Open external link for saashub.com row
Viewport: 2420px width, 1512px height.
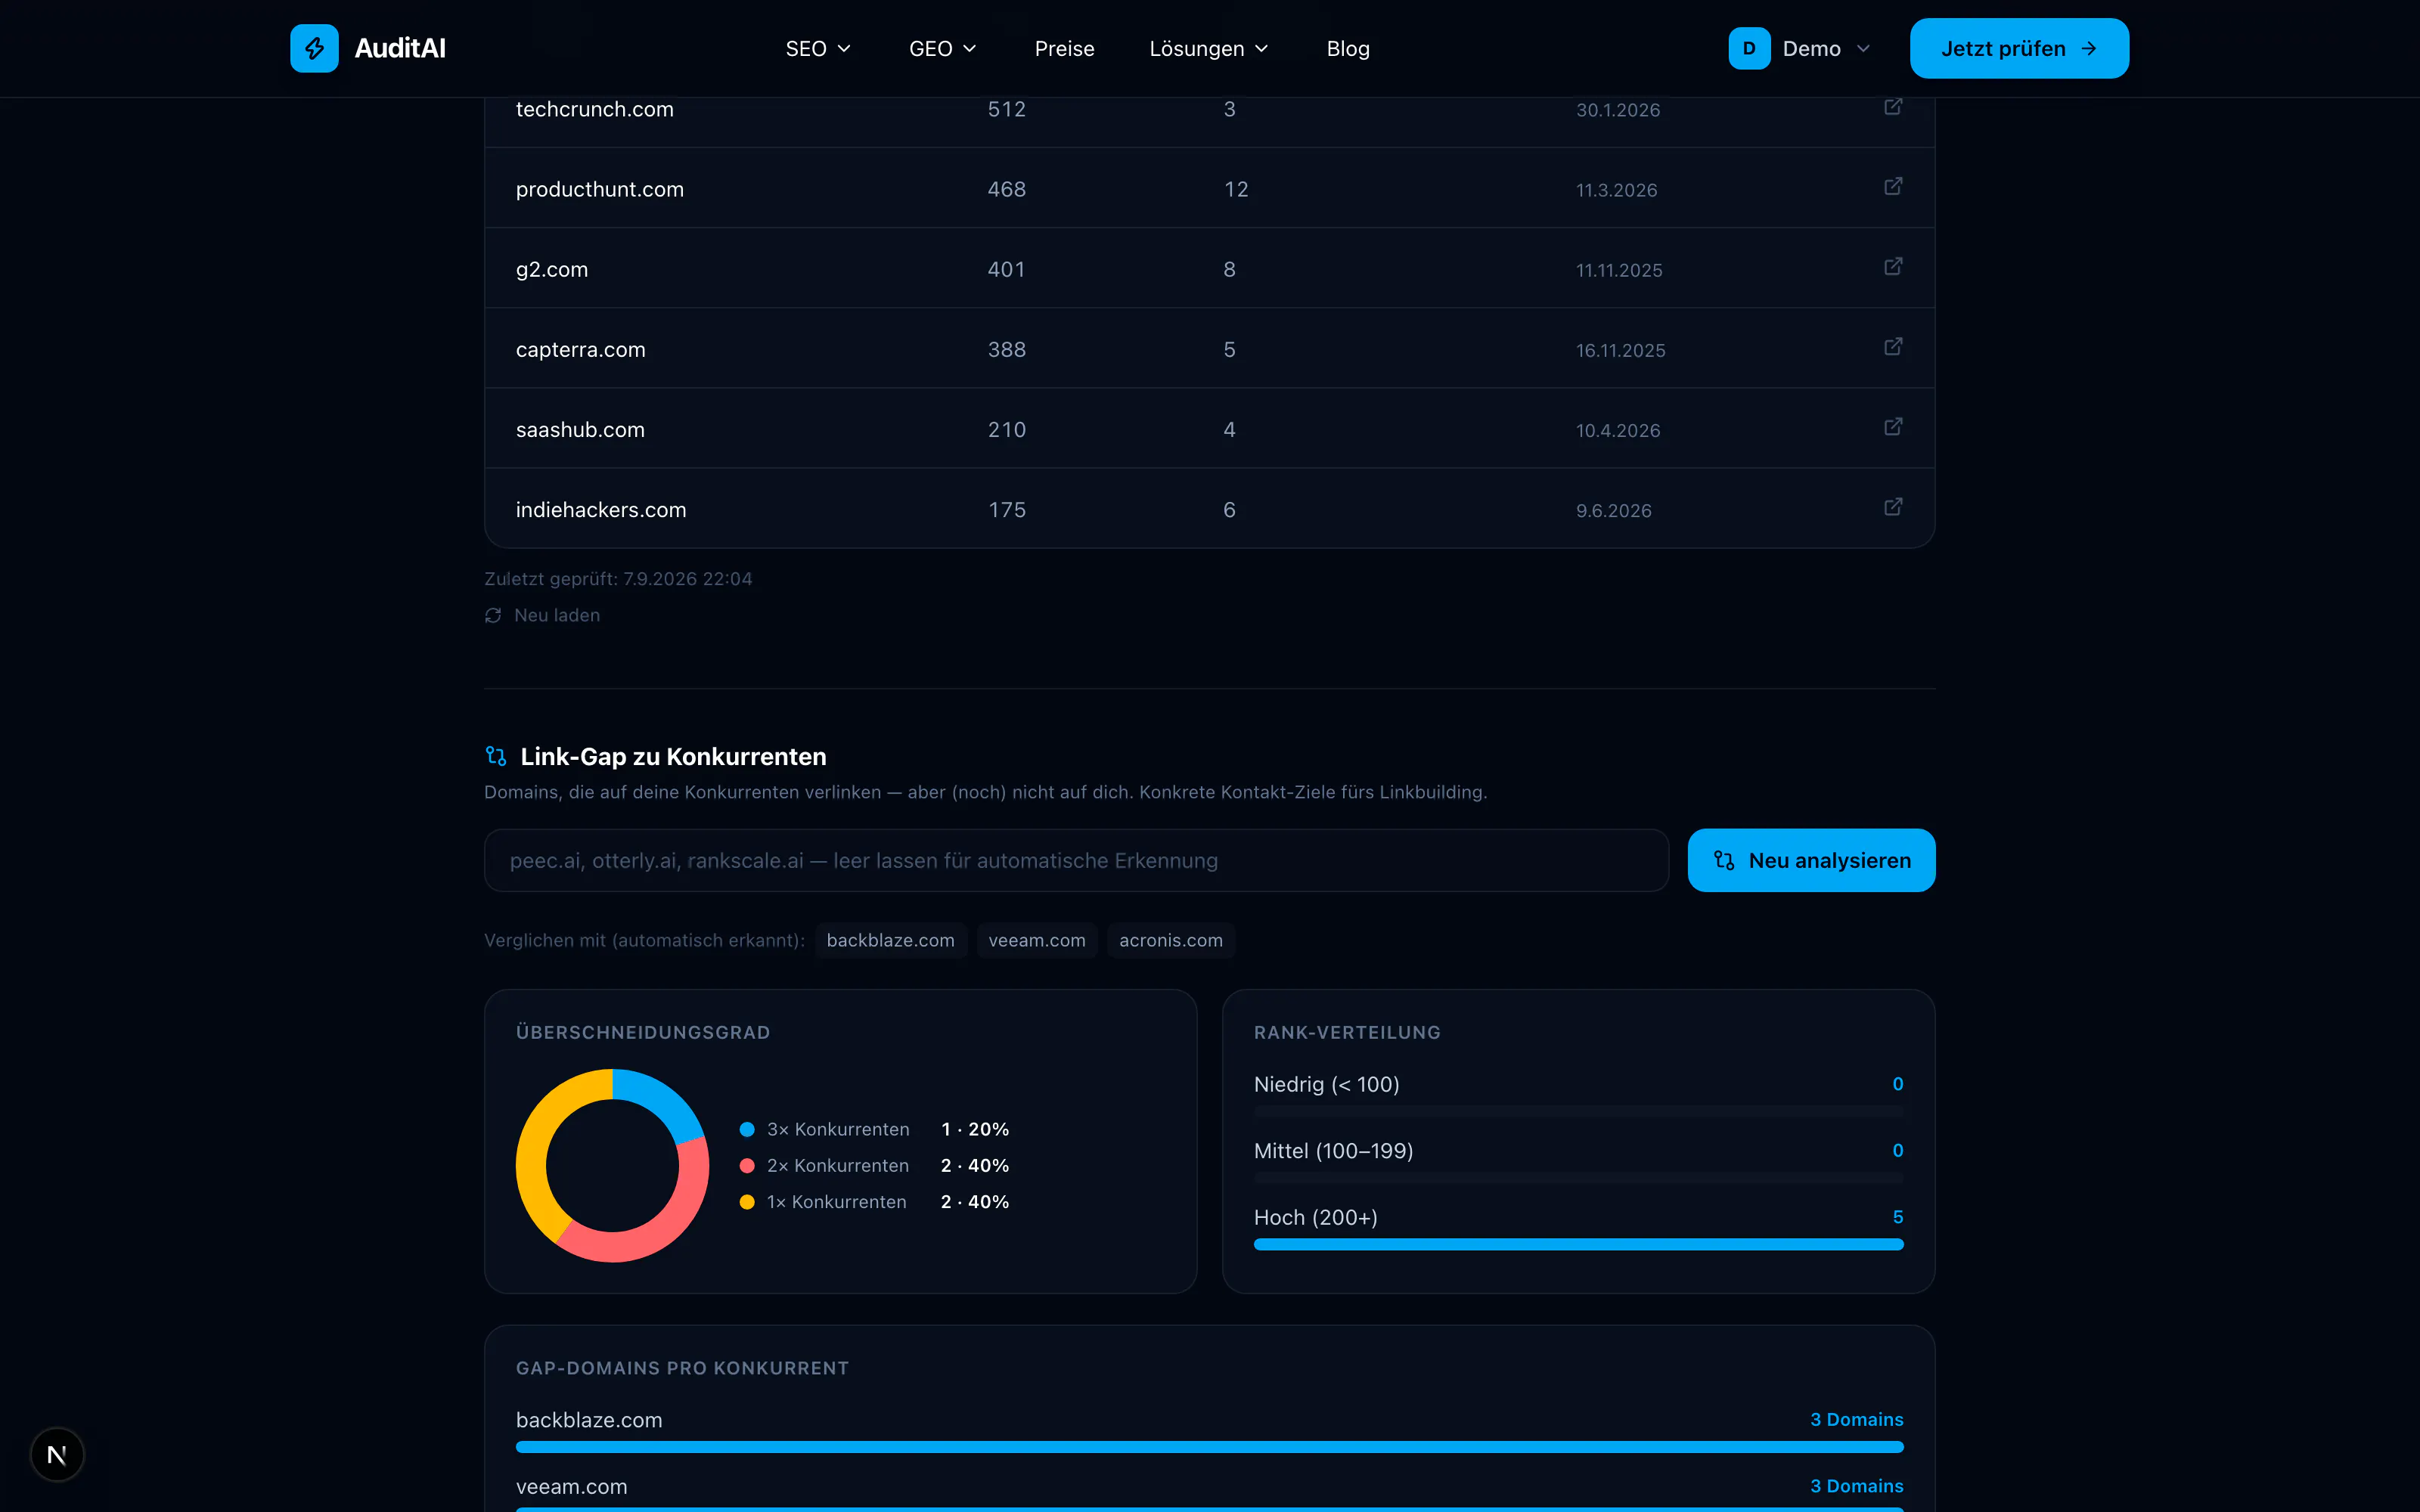click(x=1893, y=427)
